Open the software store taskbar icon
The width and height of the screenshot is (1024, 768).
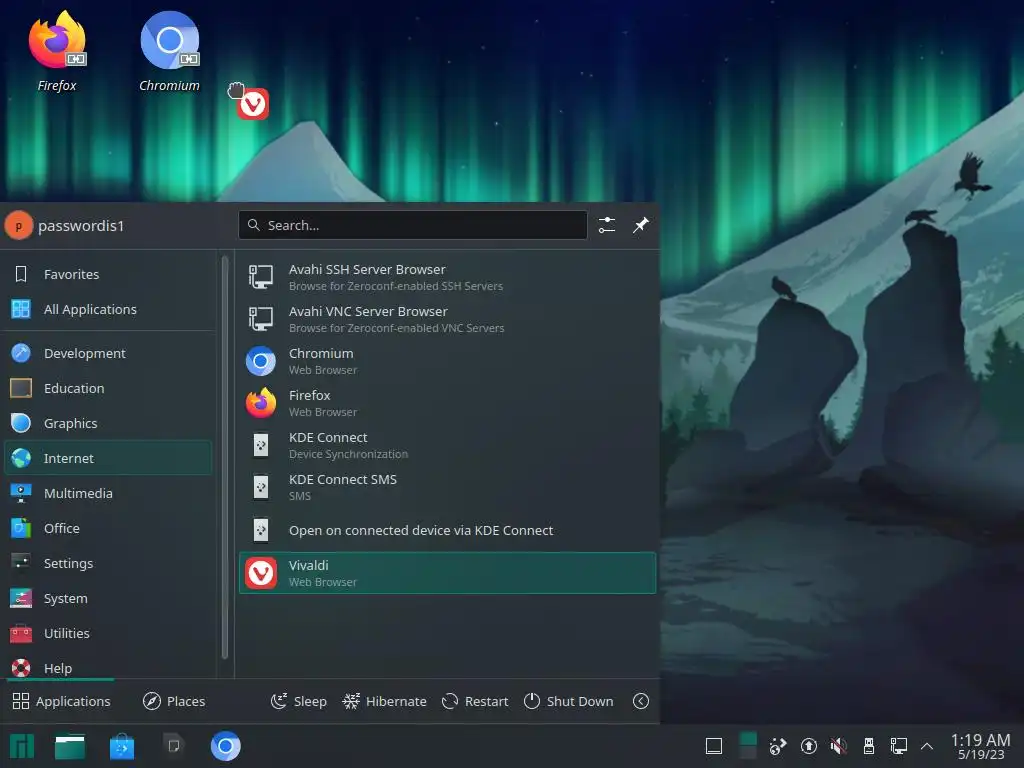click(x=121, y=746)
